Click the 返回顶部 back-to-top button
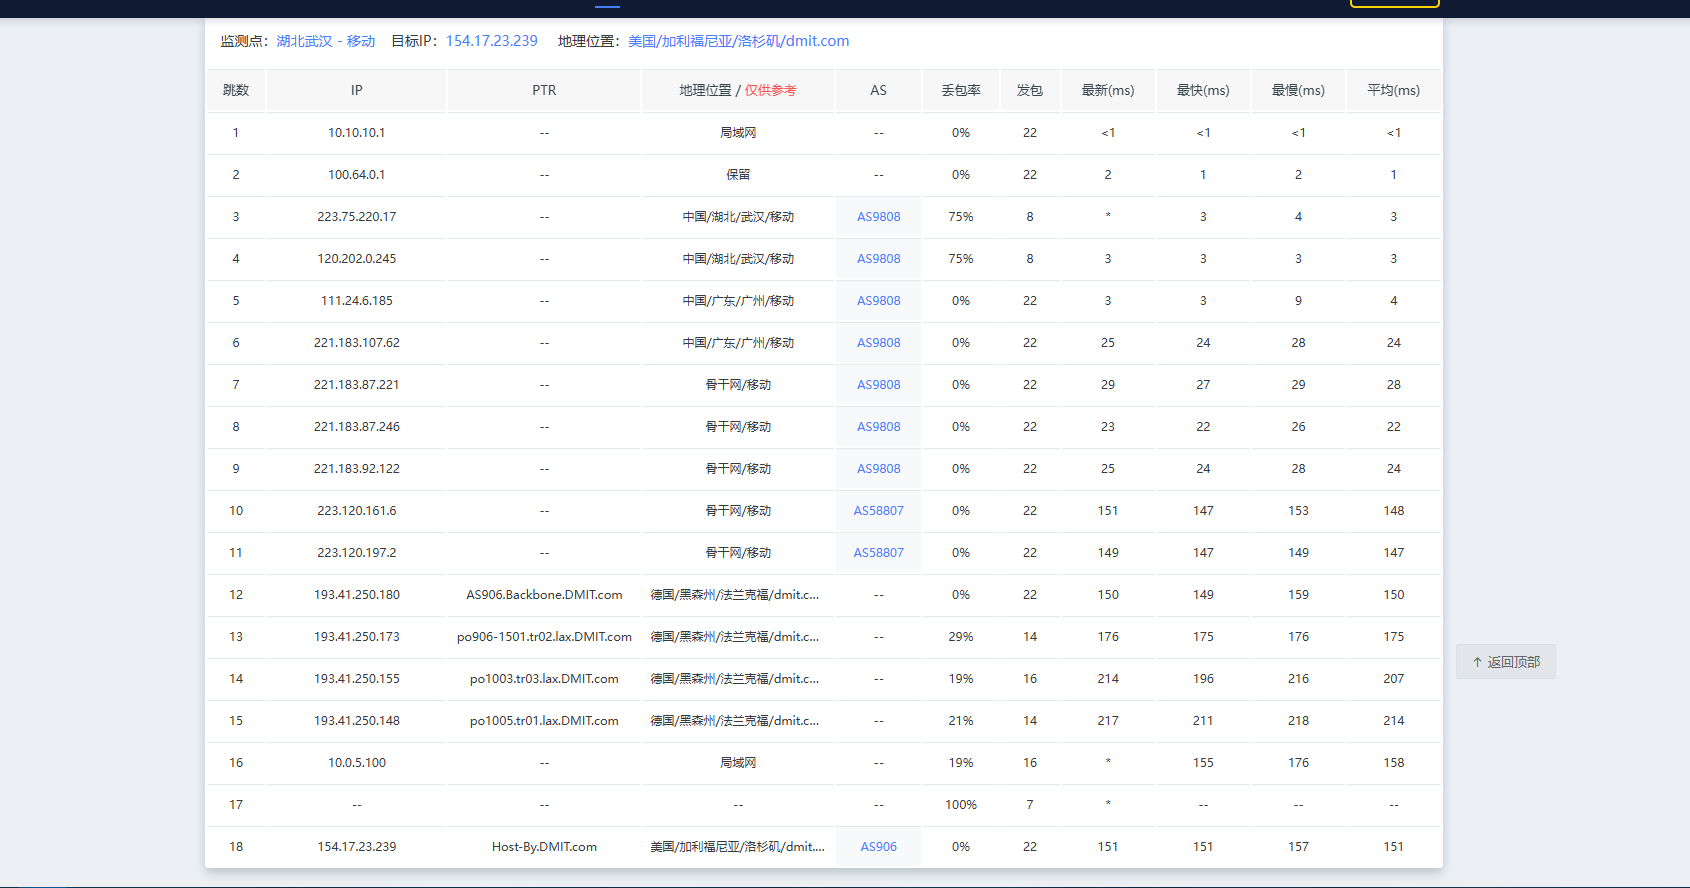Image resolution: width=1690 pixels, height=888 pixels. point(1506,662)
